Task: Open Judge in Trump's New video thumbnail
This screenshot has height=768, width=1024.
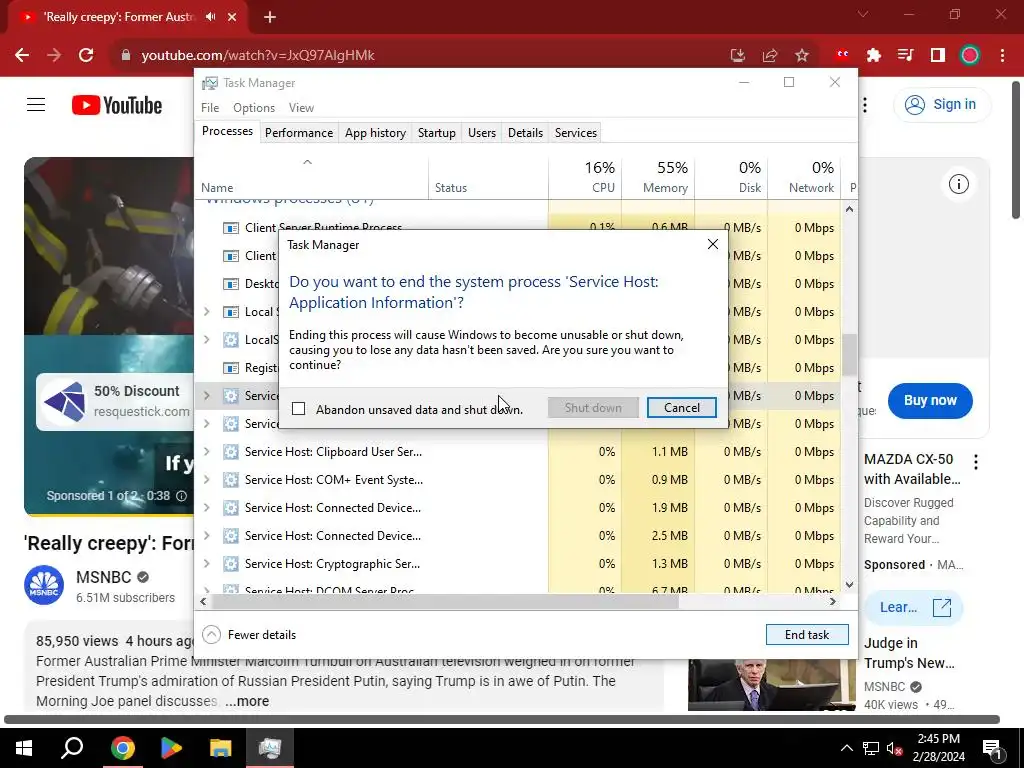Action: pyautogui.click(x=771, y=684)
